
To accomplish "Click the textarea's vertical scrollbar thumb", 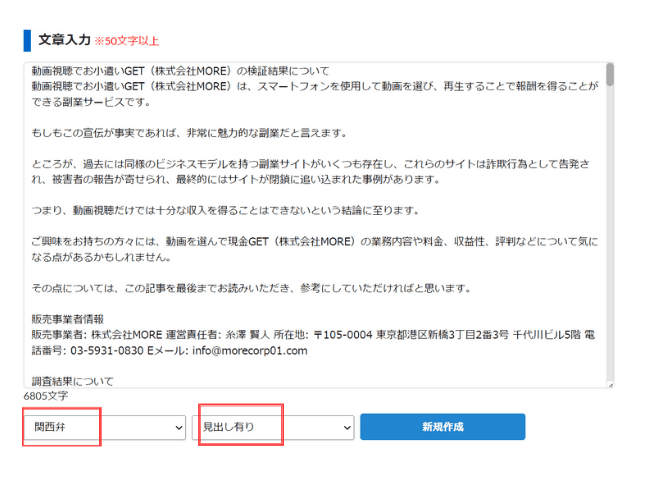I will 610,75.
